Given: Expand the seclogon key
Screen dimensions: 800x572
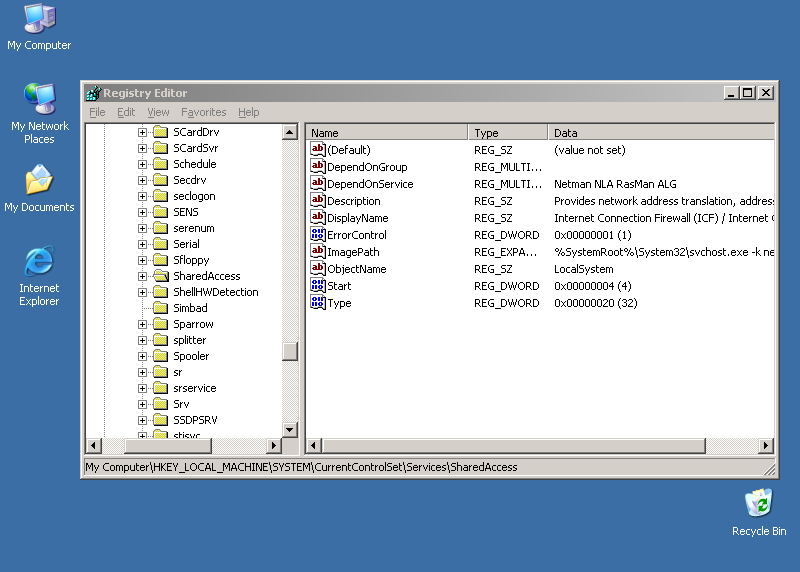Looking at the screenshot, I should (x=142, y=196).
